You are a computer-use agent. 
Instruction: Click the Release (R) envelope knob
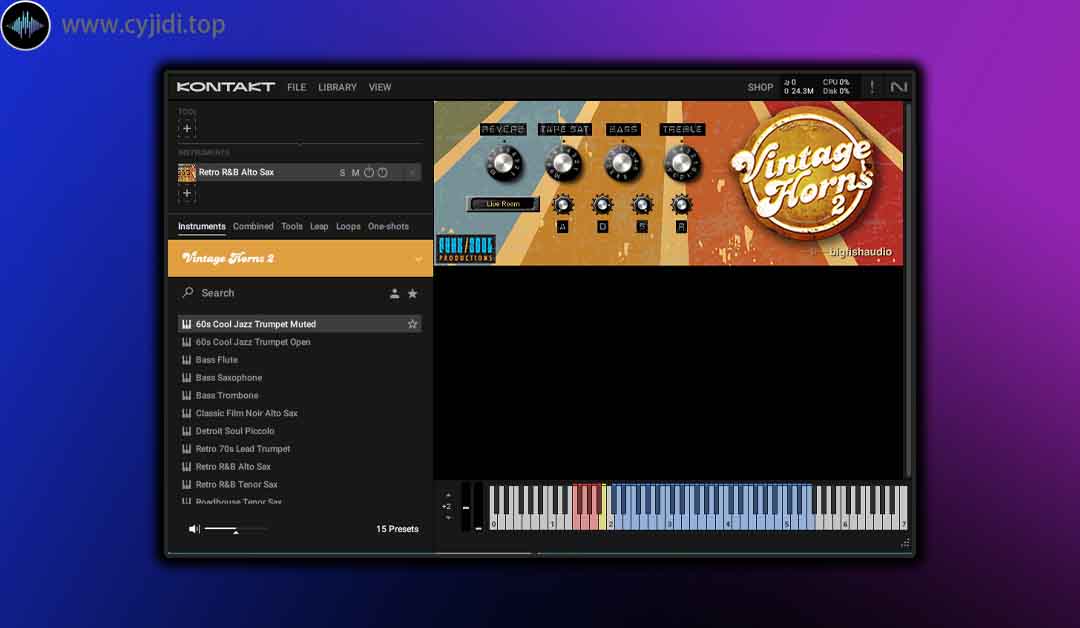(x=681, y=205)
